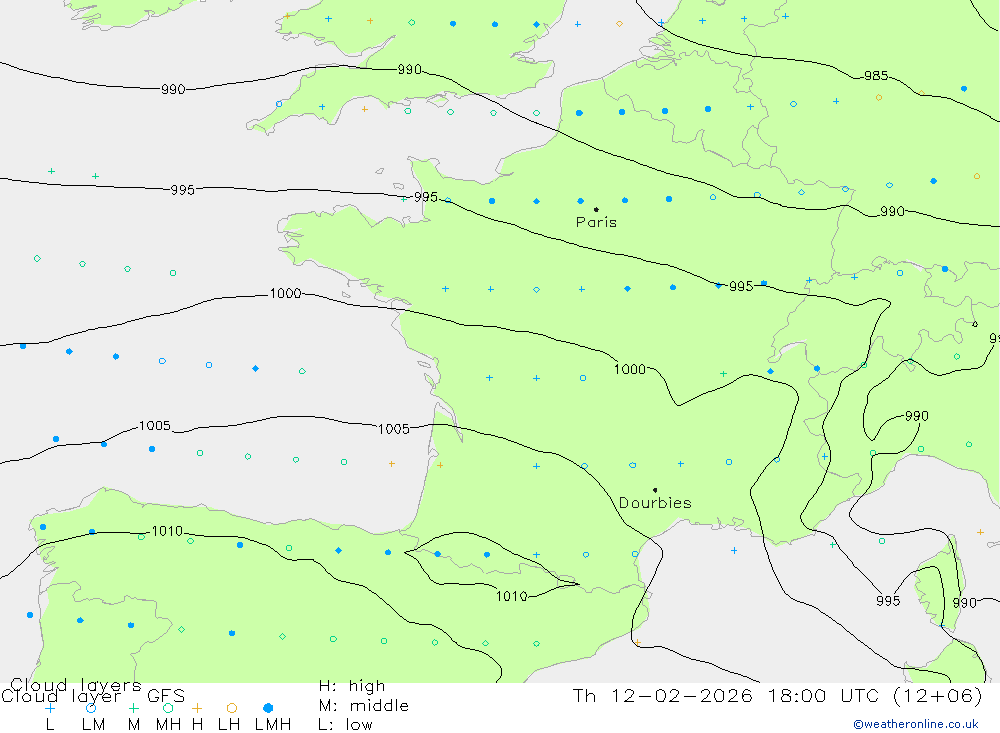1000x733 pixels.
Task: Click the blue circle legend symbol for LM
Action: tap(91, 708)
